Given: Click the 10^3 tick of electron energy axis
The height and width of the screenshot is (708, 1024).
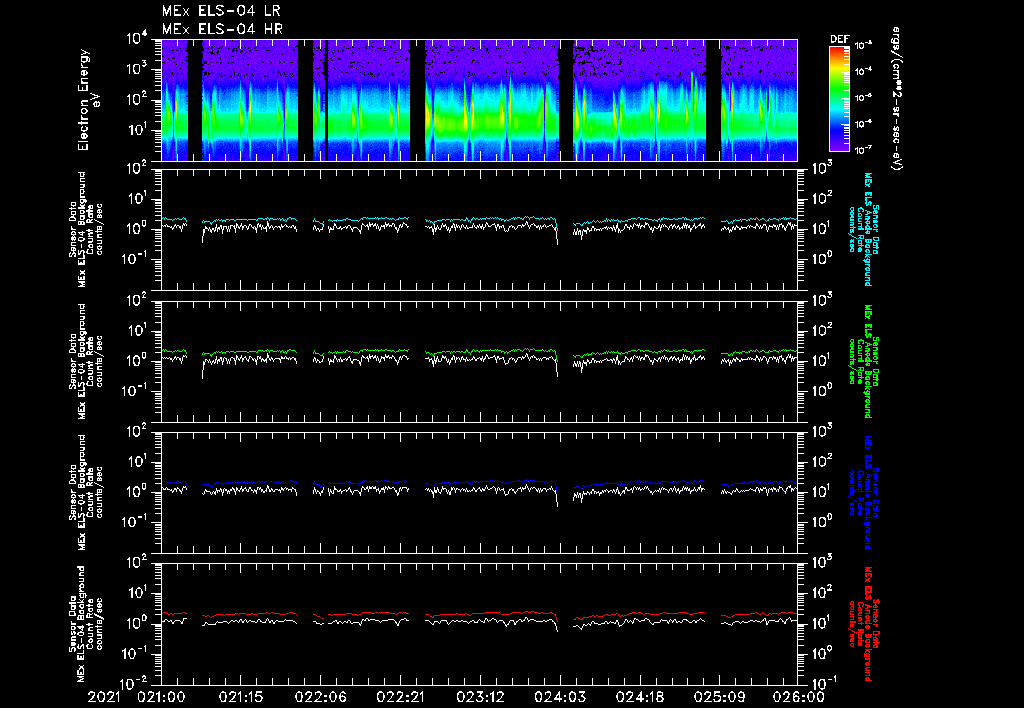Looking at the screenshot, I should click(137, 70).
